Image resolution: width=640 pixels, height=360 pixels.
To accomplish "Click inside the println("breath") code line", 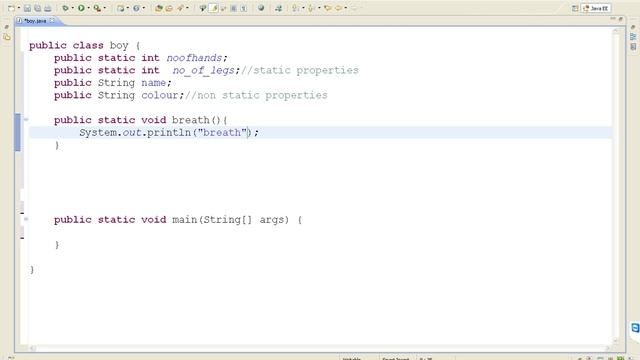I will pyautogui.click(x=169, y=133).
